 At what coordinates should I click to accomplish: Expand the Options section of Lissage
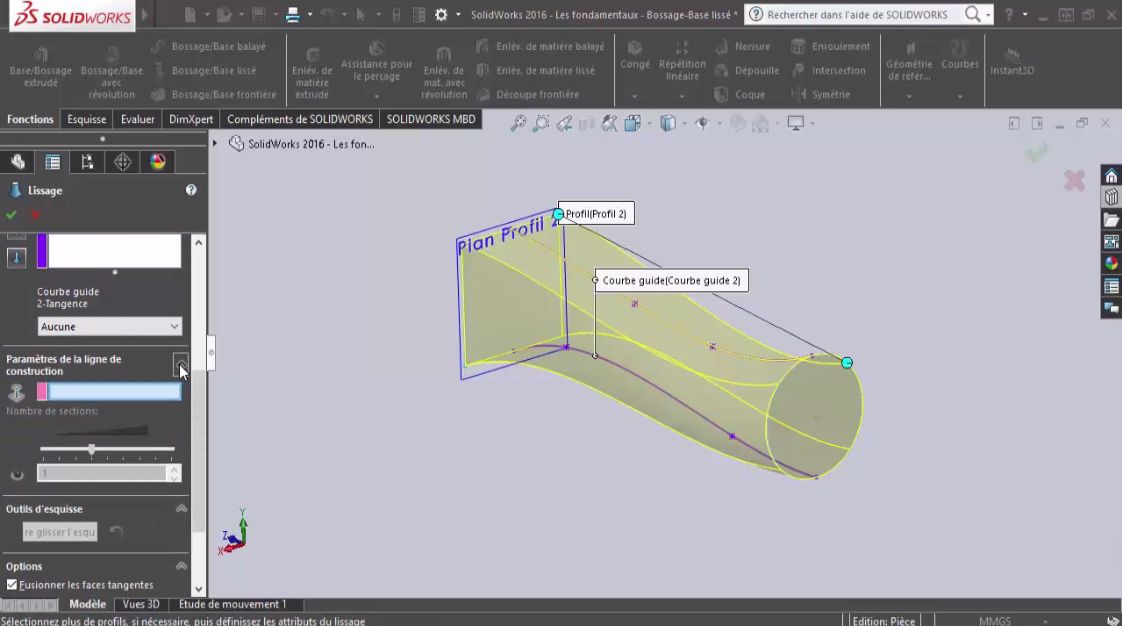pyautogui.click(x=180, y=566)
